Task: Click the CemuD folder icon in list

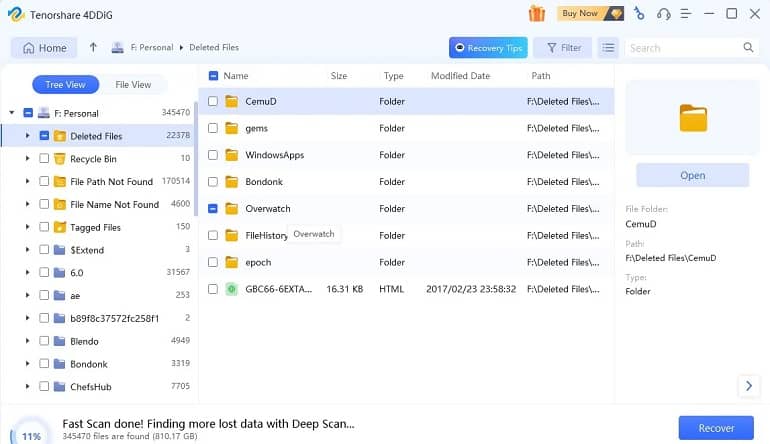Action: point(231,101)
